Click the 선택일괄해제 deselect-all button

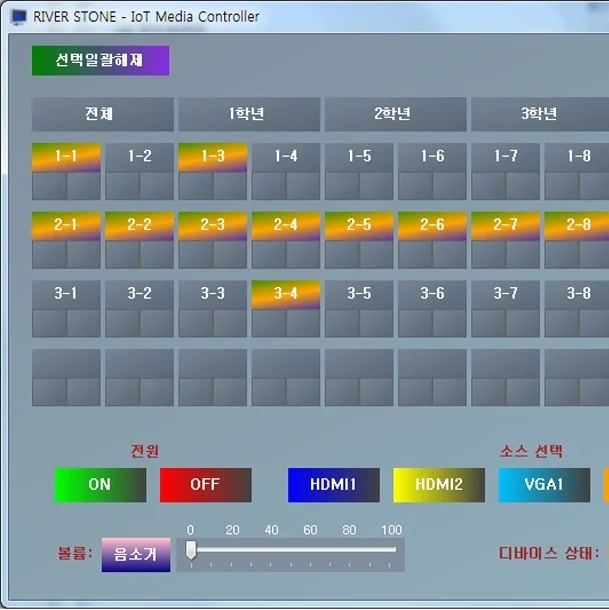tap(100, 60)
